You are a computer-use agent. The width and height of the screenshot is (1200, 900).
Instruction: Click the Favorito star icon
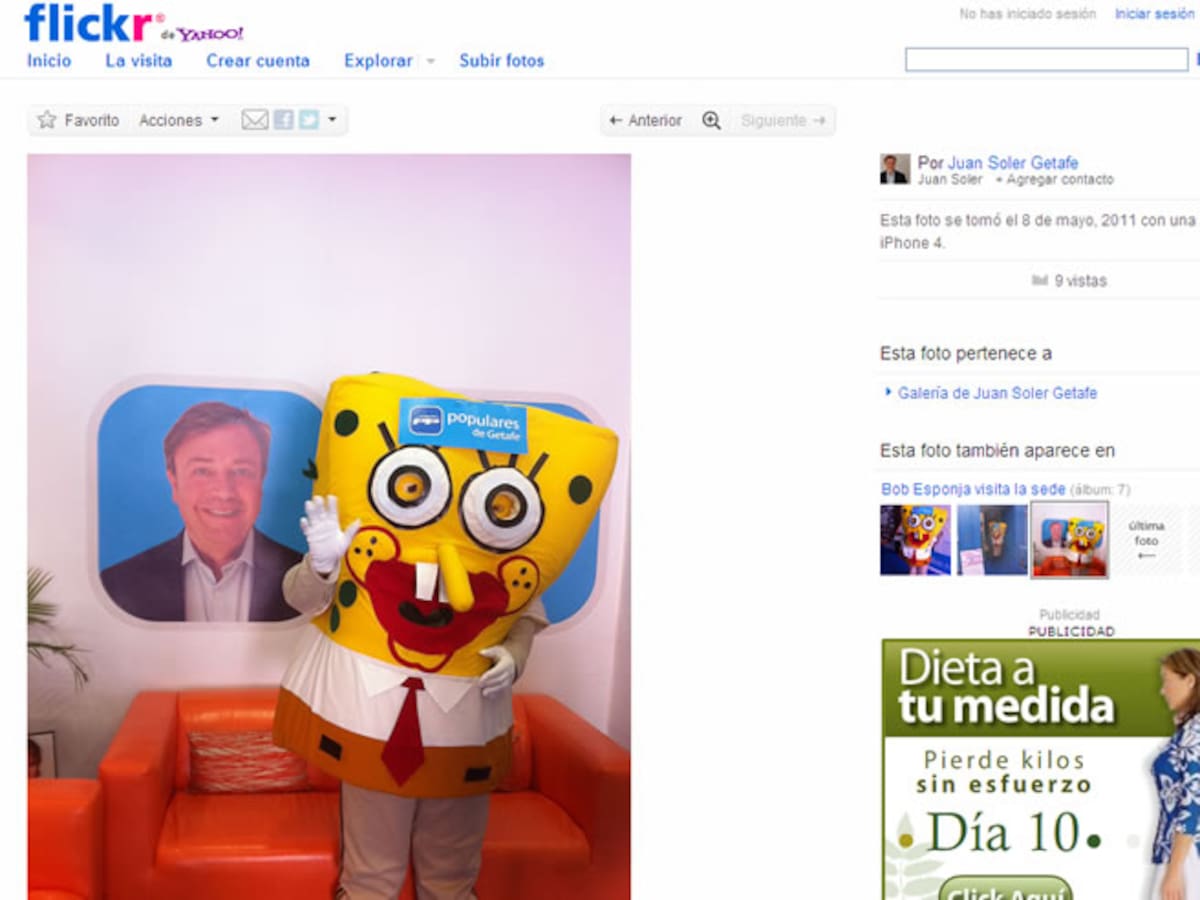46,120
